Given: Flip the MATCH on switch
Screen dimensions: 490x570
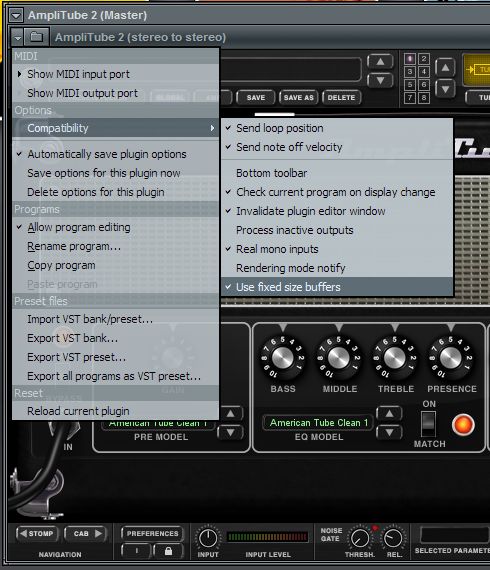Looking at the screenshot, I should pos(428,424).
